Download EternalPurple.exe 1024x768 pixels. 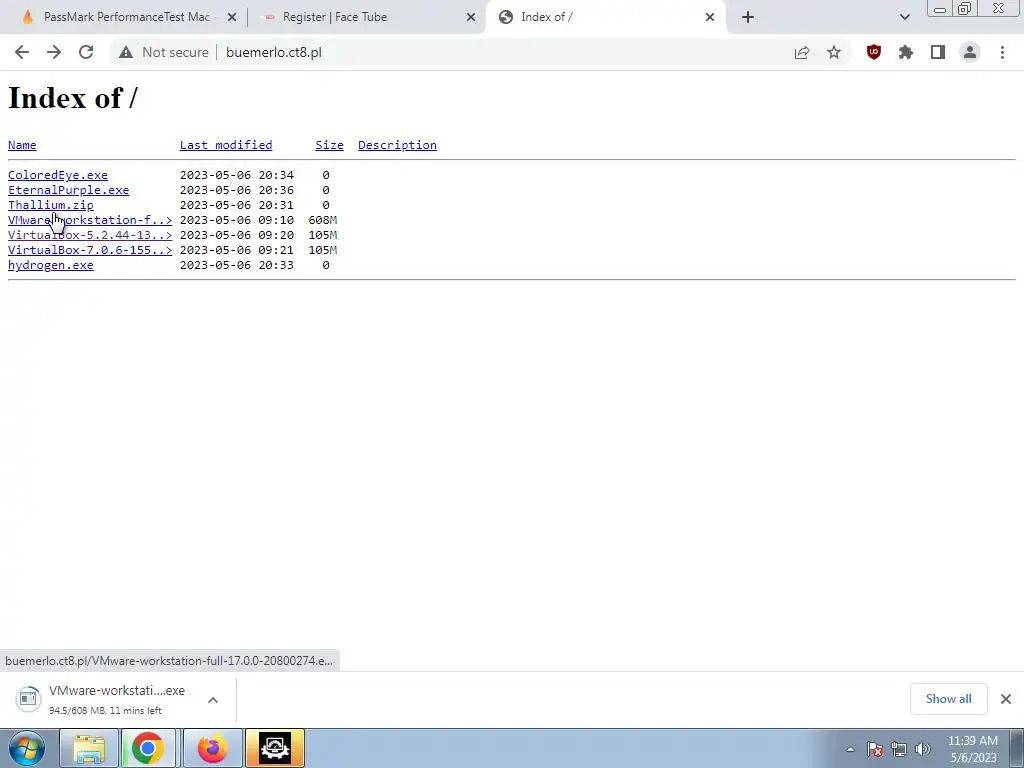point(69,190)
